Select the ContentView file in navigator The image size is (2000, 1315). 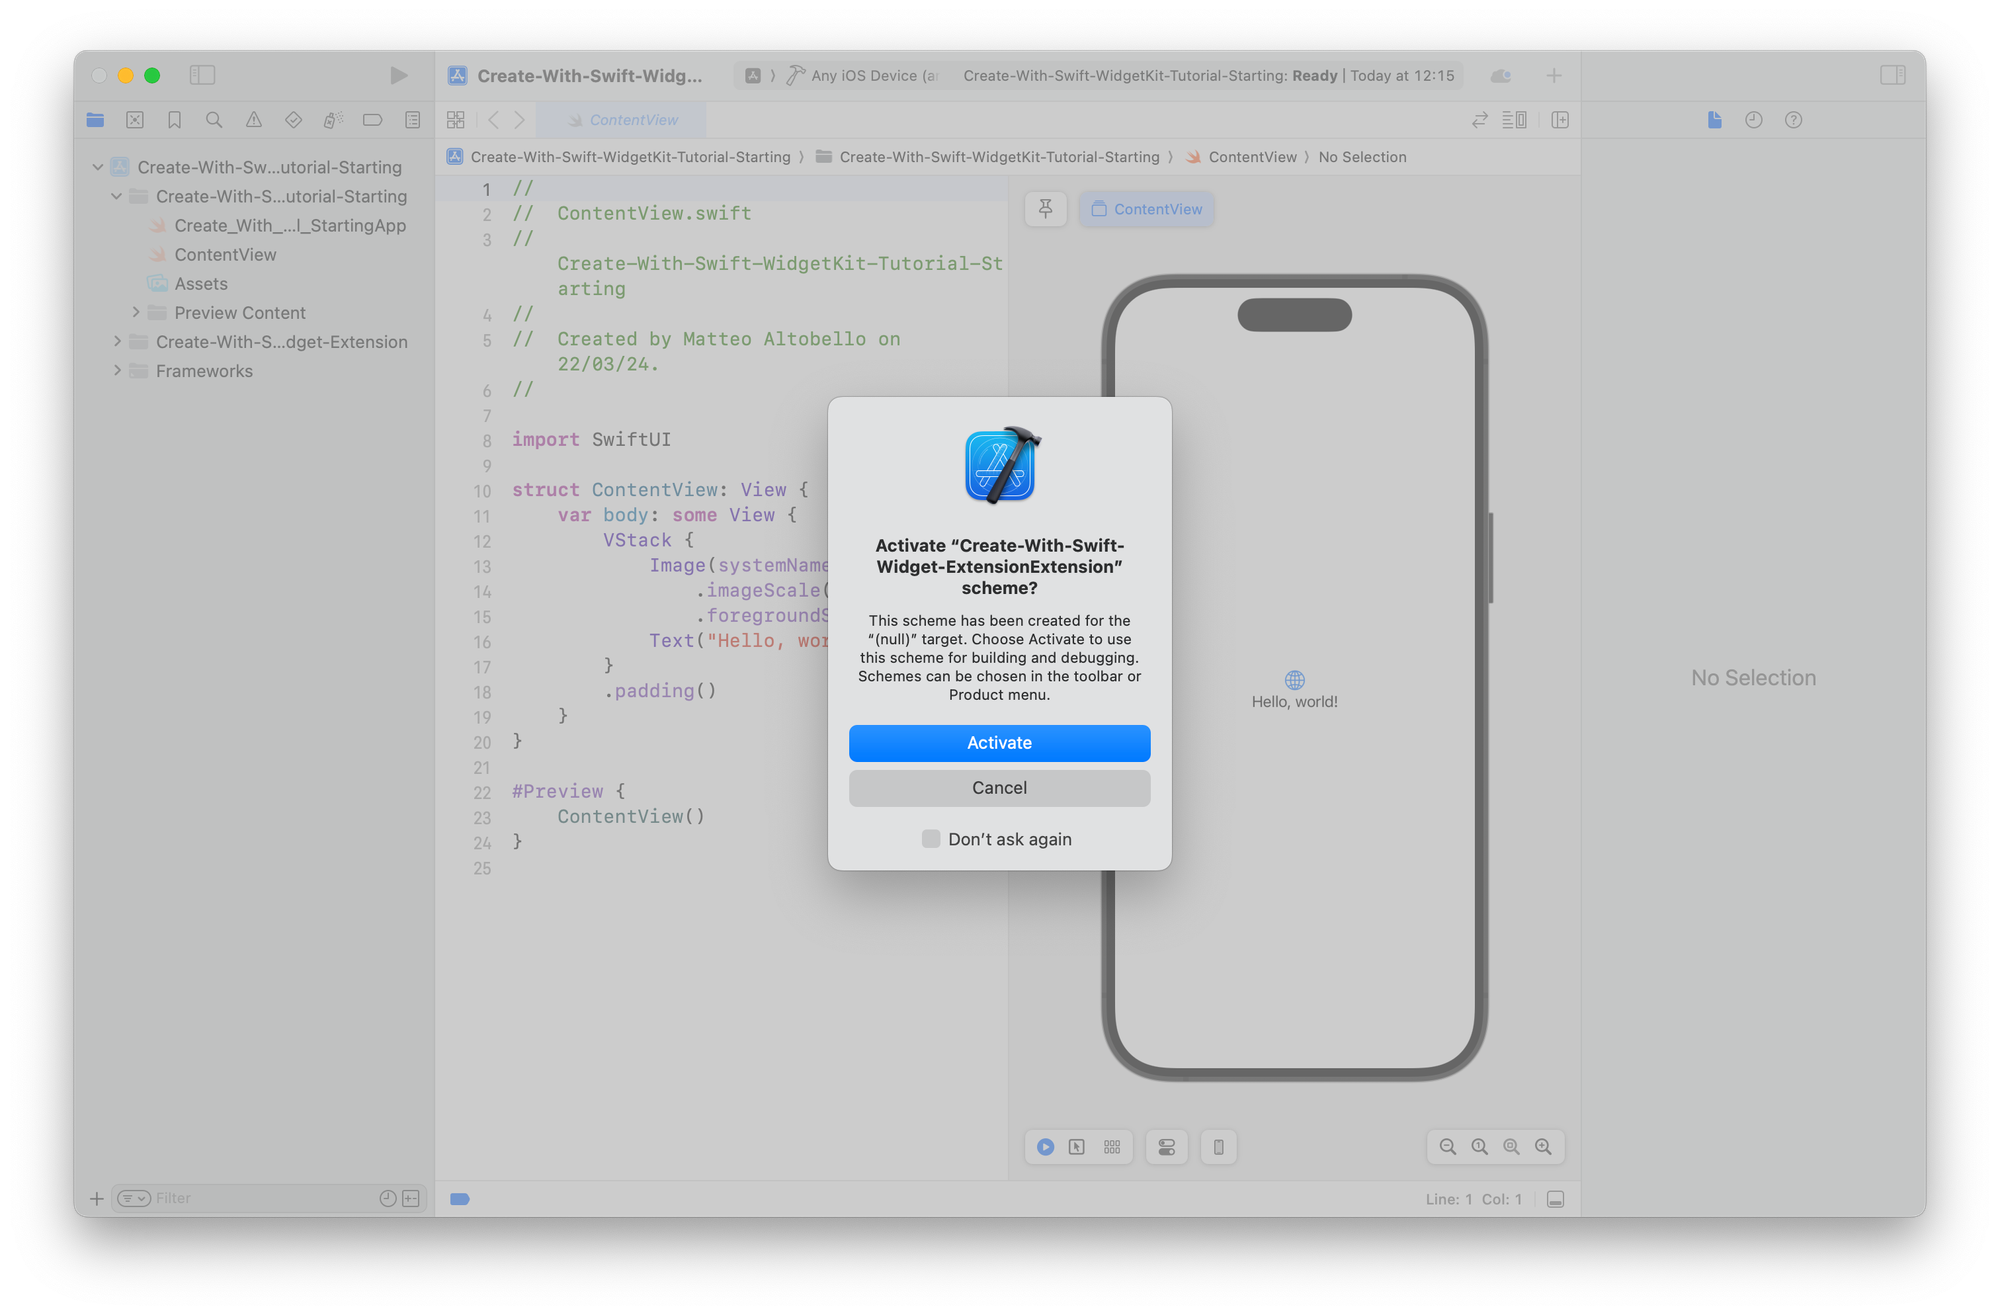(x=225, y=254)
